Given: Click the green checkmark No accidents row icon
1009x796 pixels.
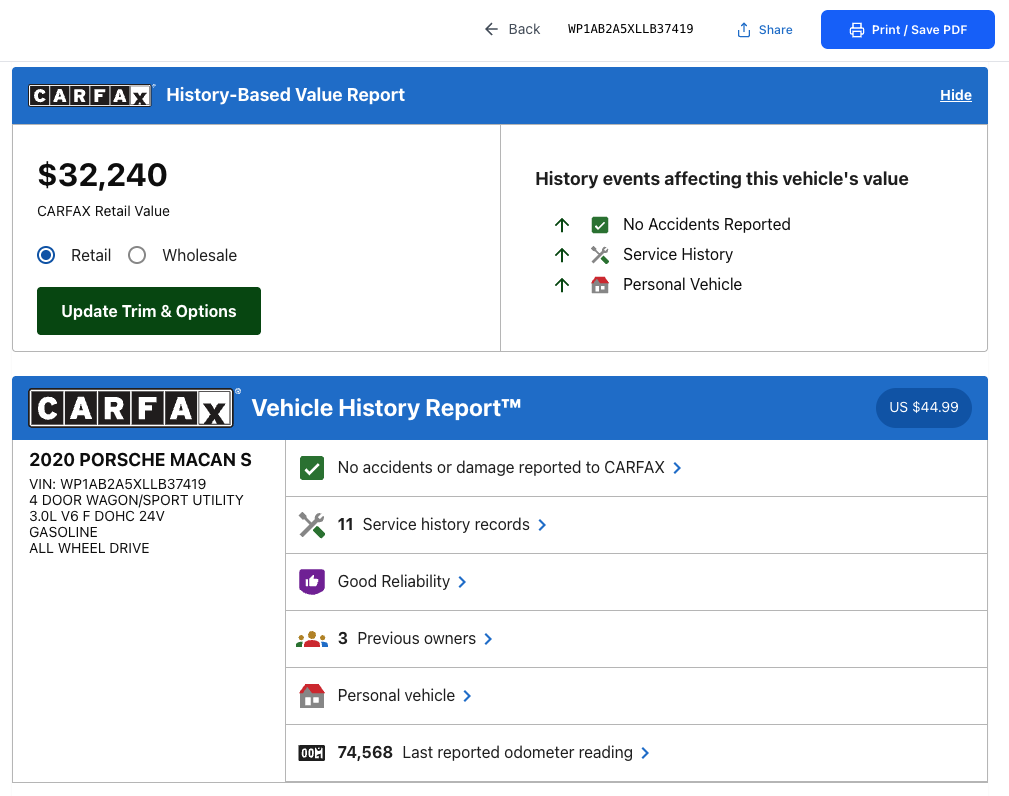Looking at the screenshot, I should pos(312,468).
